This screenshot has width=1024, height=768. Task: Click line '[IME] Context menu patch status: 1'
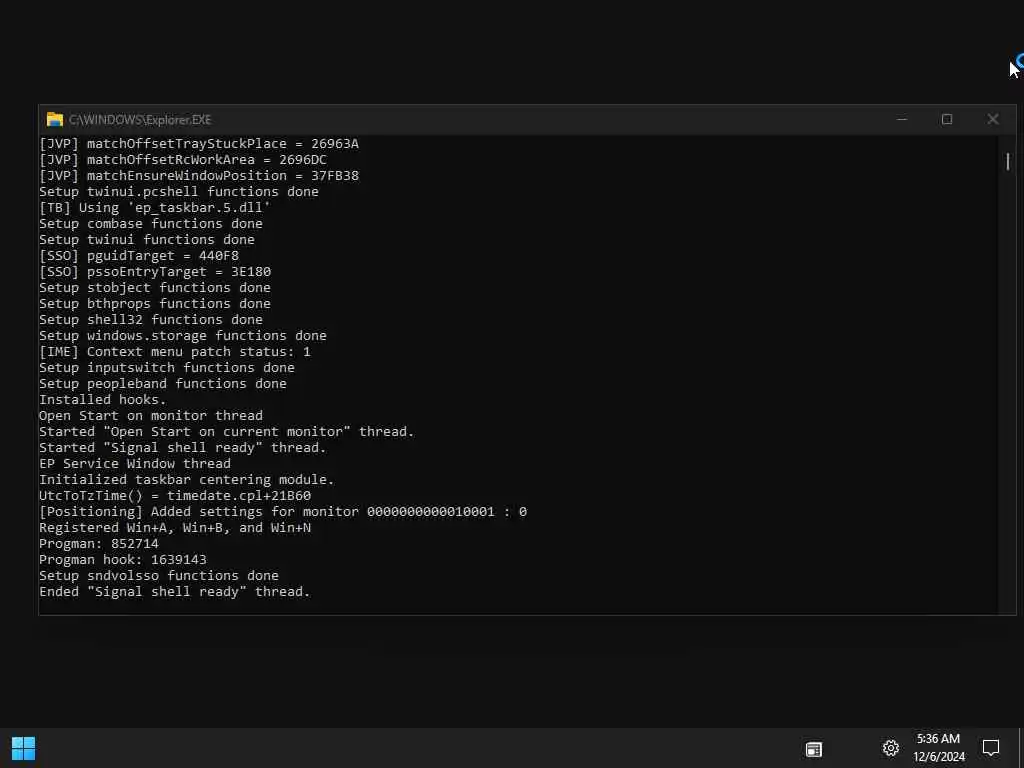[x=175, y=351]
